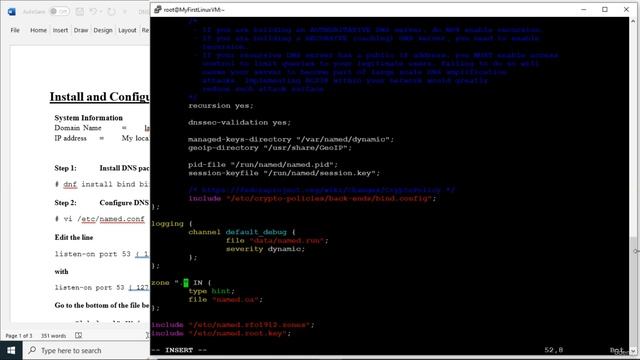This screenshot has width=640, height=360.
Task: Click the scrollbar up arrow in terminal
Action: [633, 20]
